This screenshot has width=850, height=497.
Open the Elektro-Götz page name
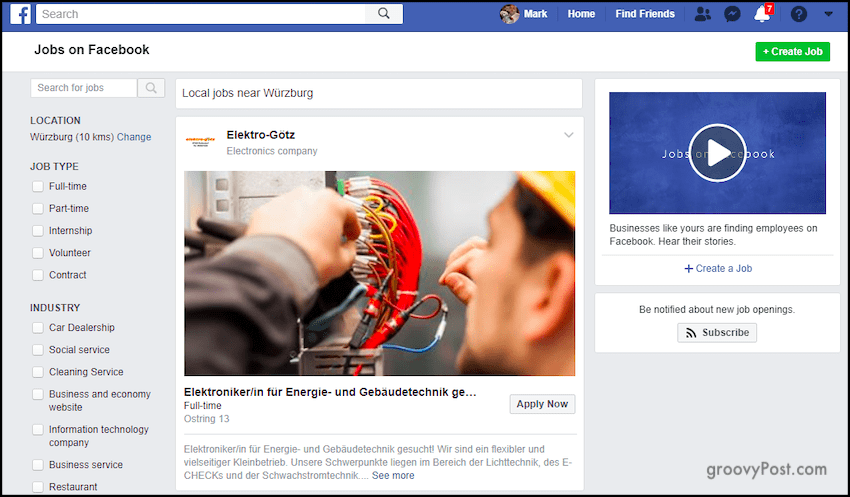click(261, 135)
